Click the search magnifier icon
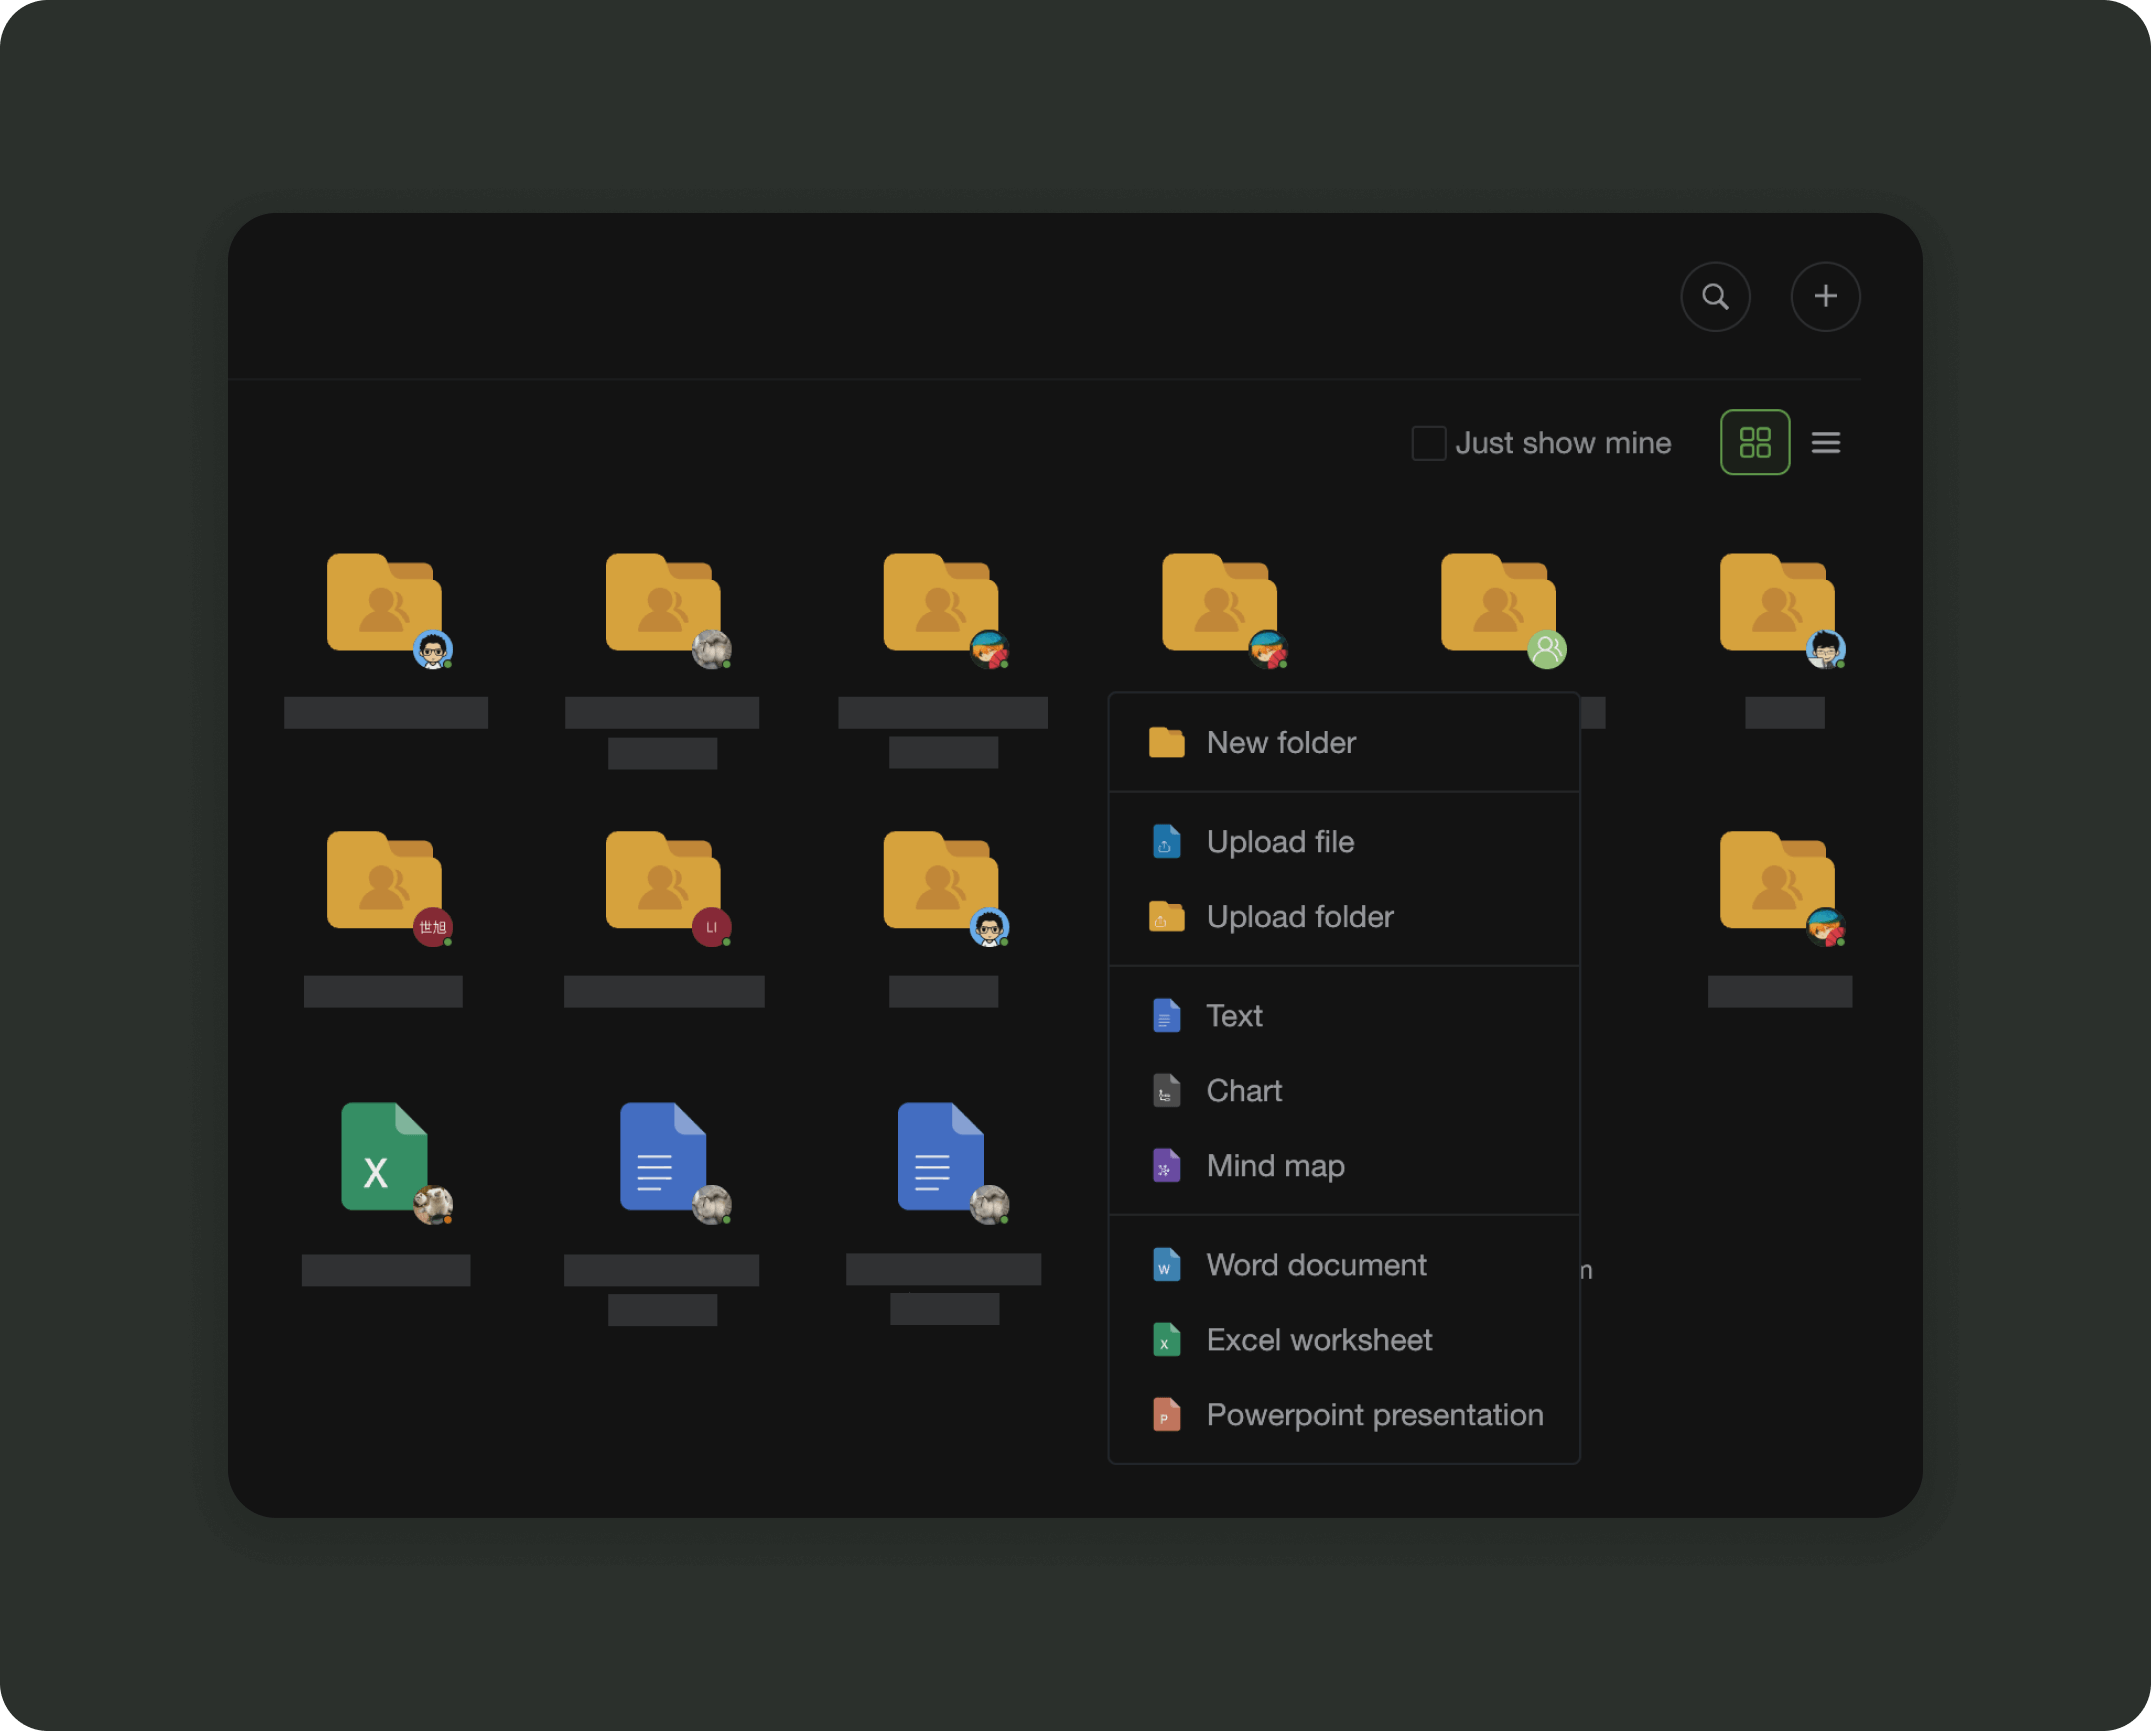The image size is (2151, 1731). coord(1715,297)
